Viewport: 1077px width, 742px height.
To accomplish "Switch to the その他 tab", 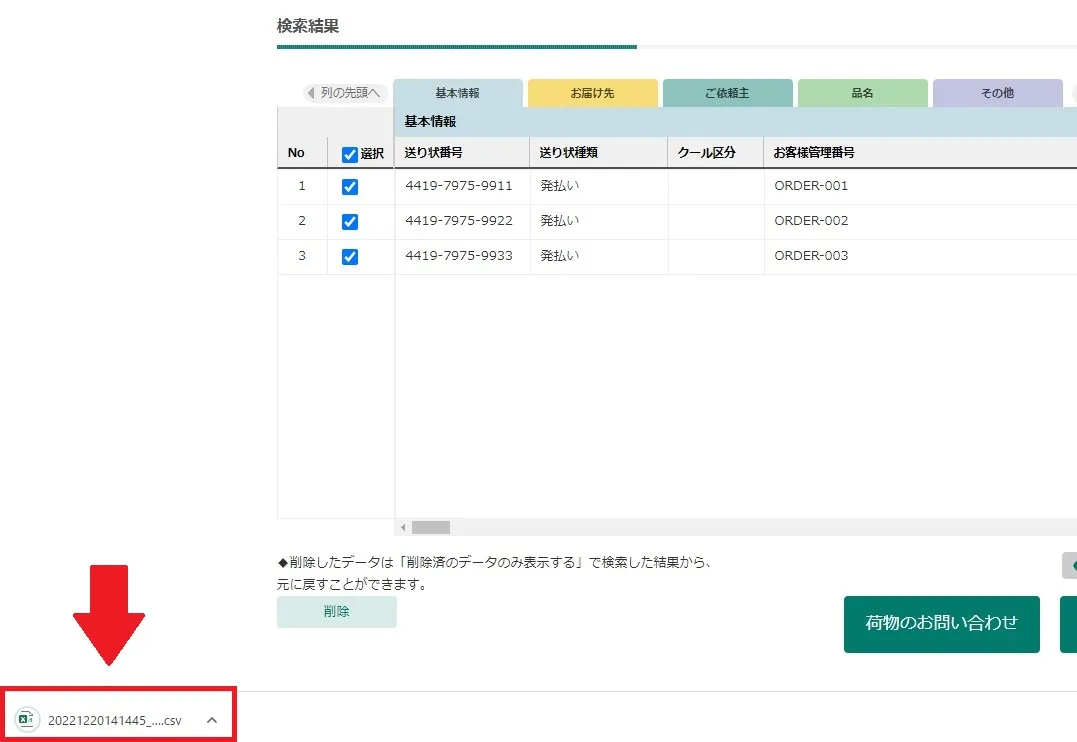I will click(x=997, y=93).
